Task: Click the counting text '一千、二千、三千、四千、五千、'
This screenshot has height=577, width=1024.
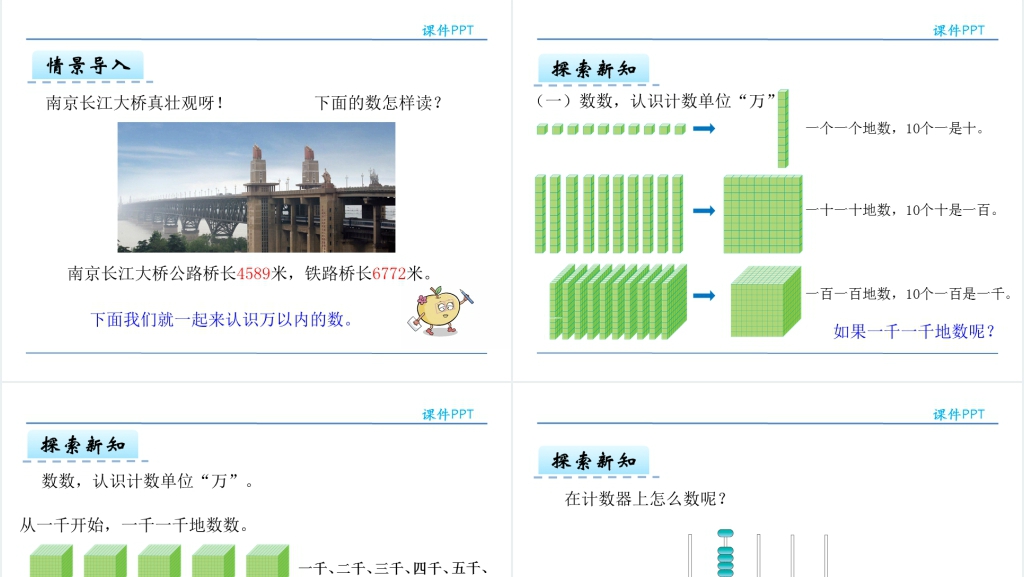Action: click(x=394, y=569)
